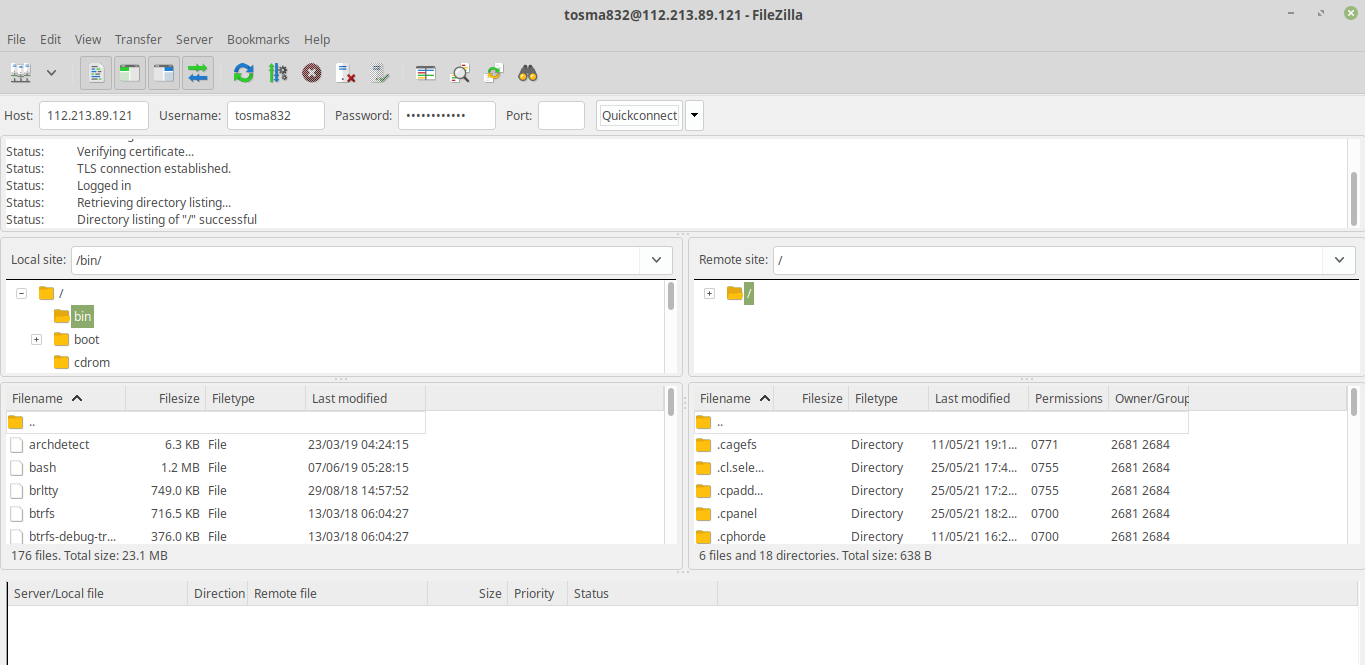The image size is (1365, 665).
Task: Disconnect from the current server
Action: point(346,73)
